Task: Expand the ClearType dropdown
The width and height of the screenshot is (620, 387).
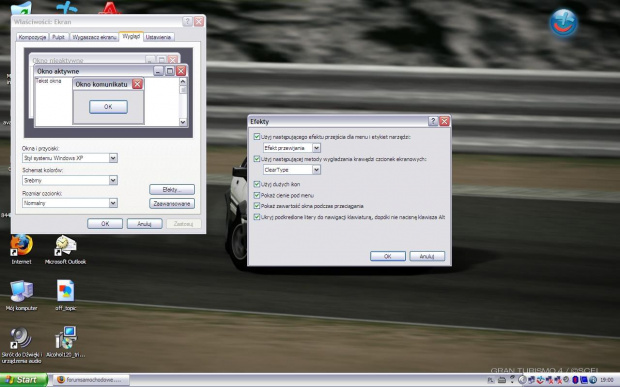Action: [x=316, y=170]
